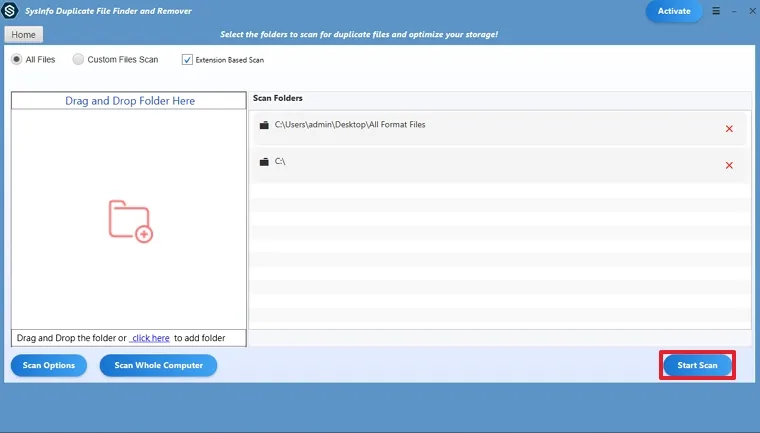Screen dimensions: 760x433
Task: Remove the All Format Files folder with red X
Action: point(729,129)
